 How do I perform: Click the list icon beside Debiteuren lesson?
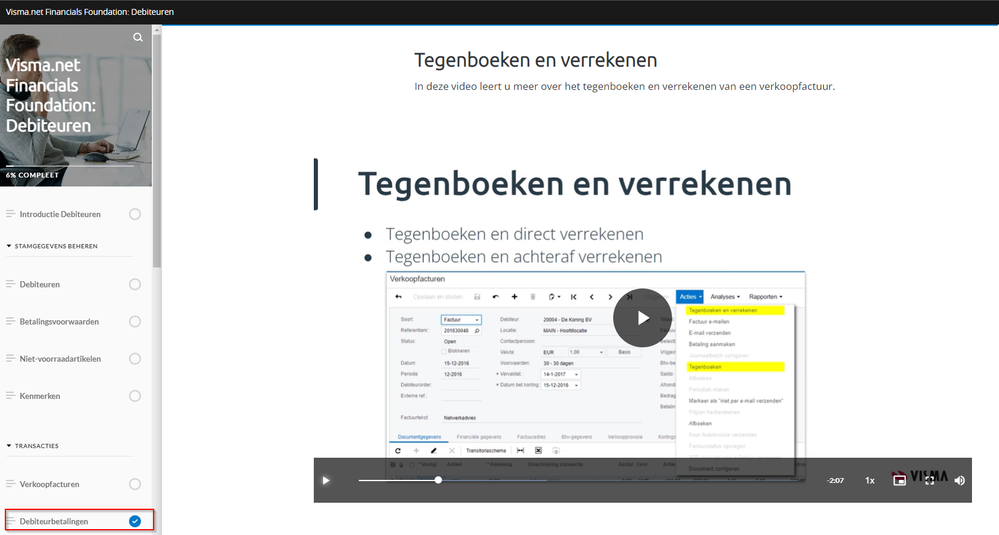pyautogui.click(x=10, y=284)
